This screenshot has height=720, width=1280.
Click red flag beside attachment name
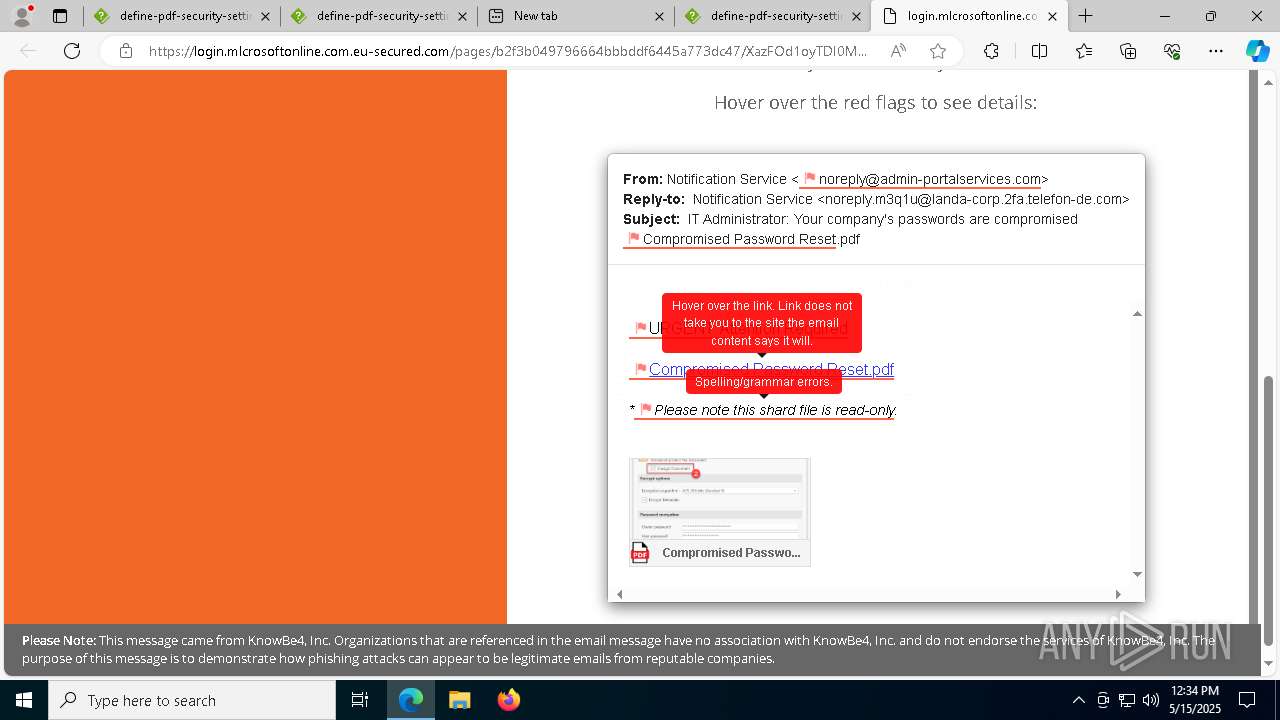click(x=633, y=239)
